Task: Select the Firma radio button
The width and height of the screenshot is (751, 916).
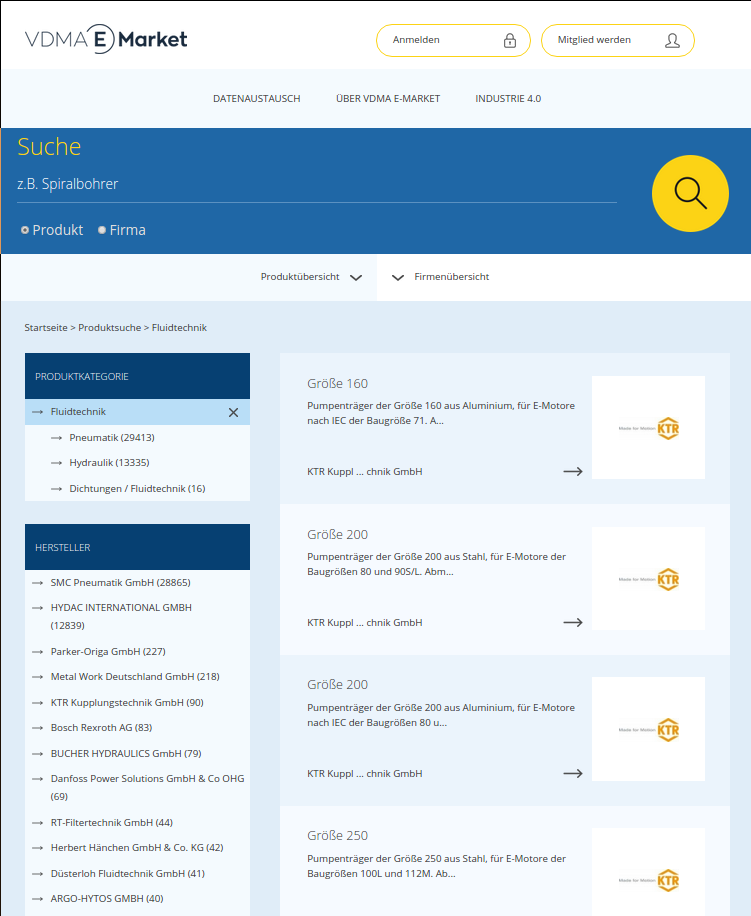Action: click(x=102, y=230)
